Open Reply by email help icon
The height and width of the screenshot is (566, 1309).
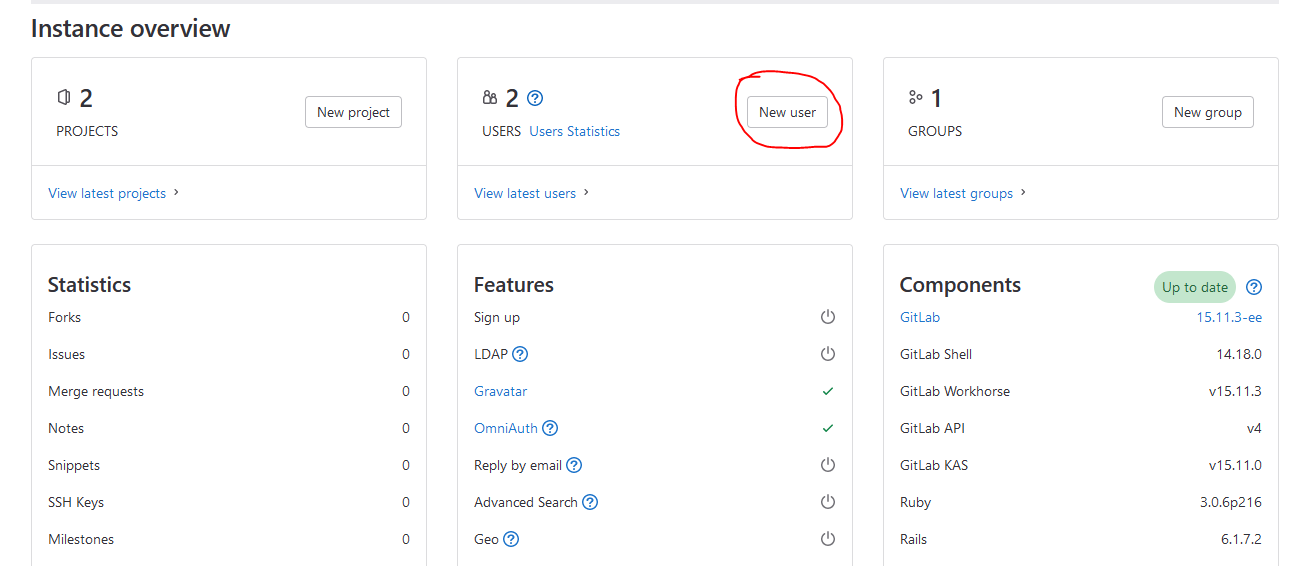coord(574,465)
